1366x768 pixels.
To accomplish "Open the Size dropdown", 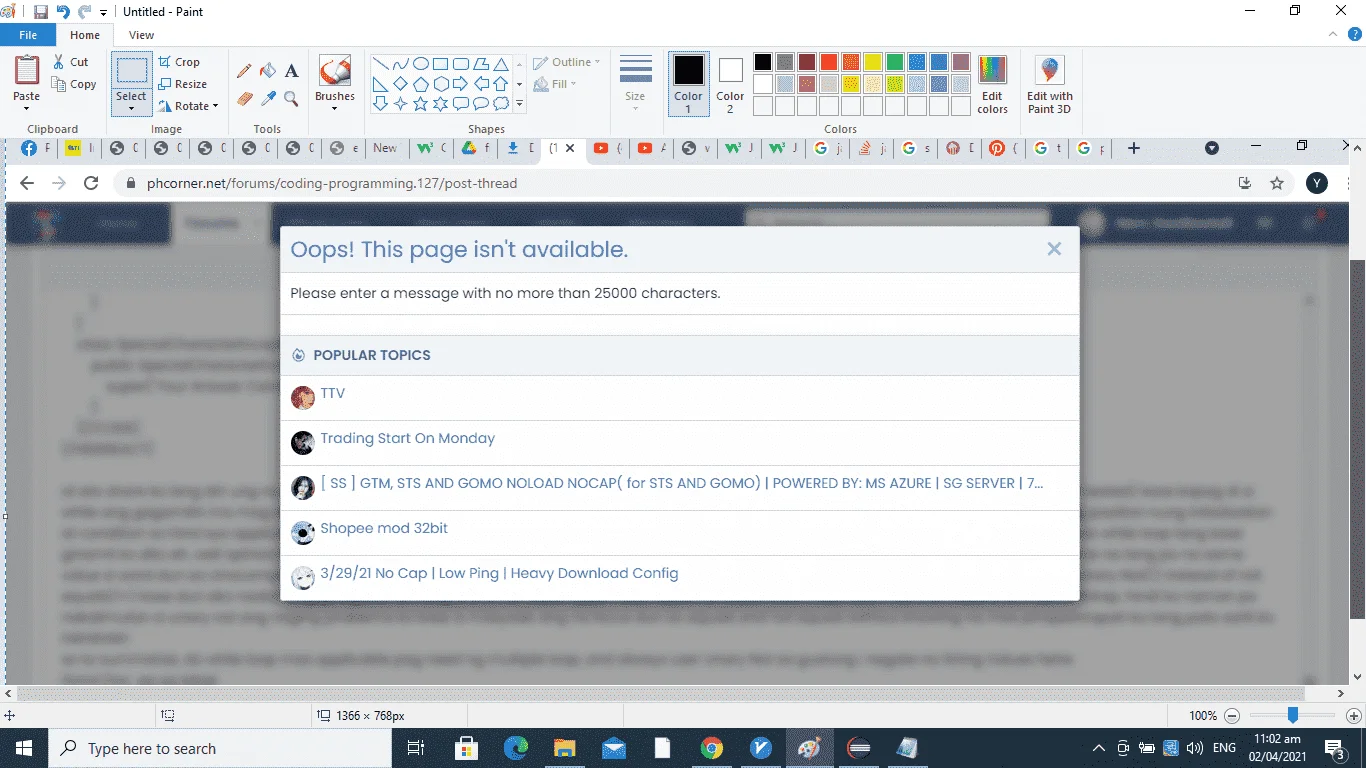I will coord(635,83).
